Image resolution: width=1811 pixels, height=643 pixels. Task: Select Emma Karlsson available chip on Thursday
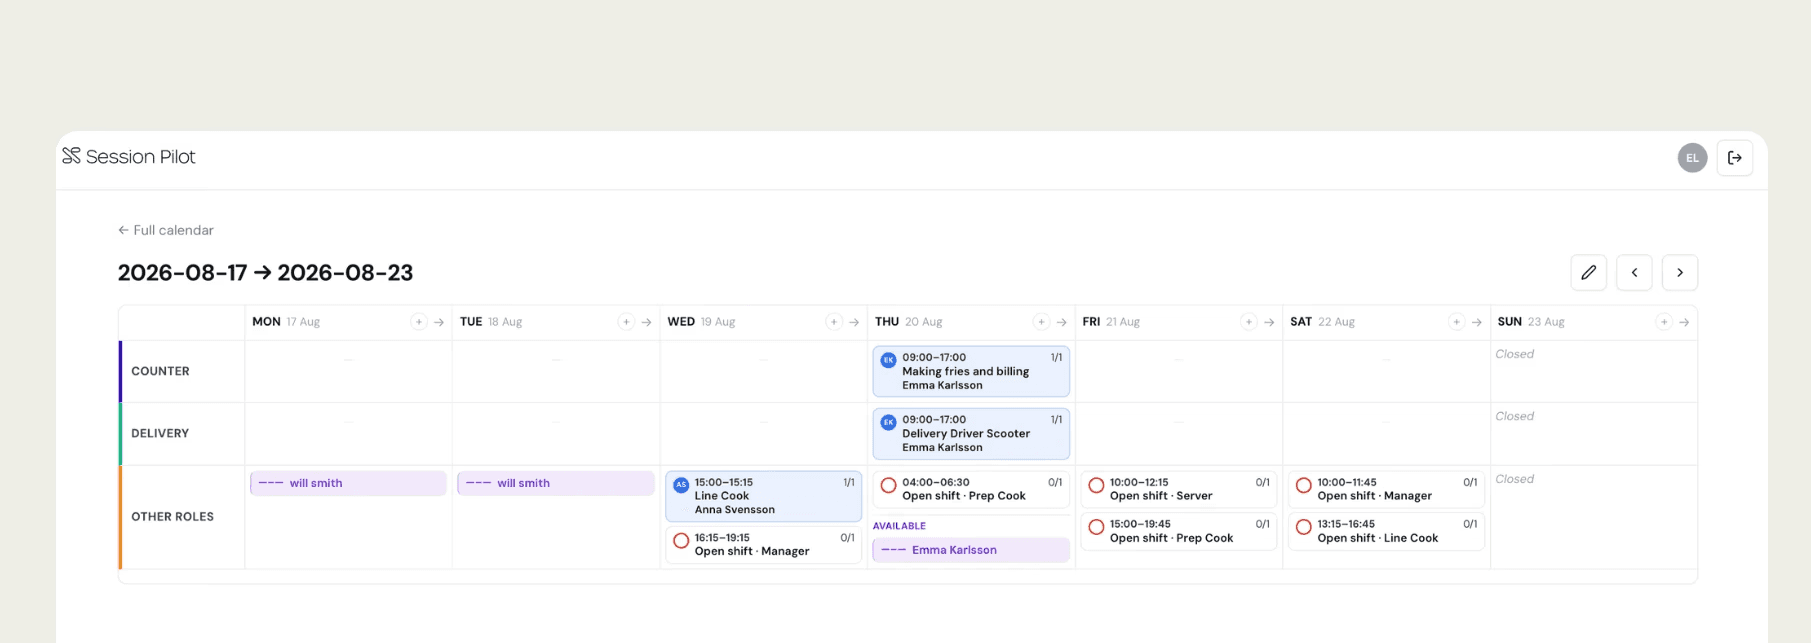971,550
